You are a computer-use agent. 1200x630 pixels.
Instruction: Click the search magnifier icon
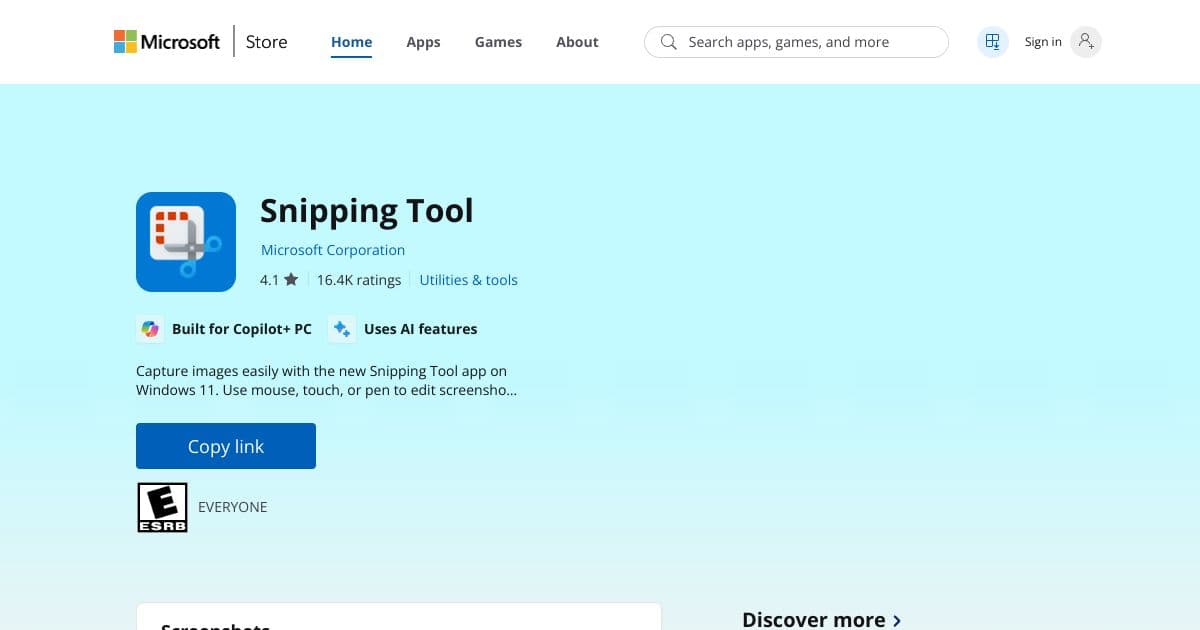tap(668, 42)
